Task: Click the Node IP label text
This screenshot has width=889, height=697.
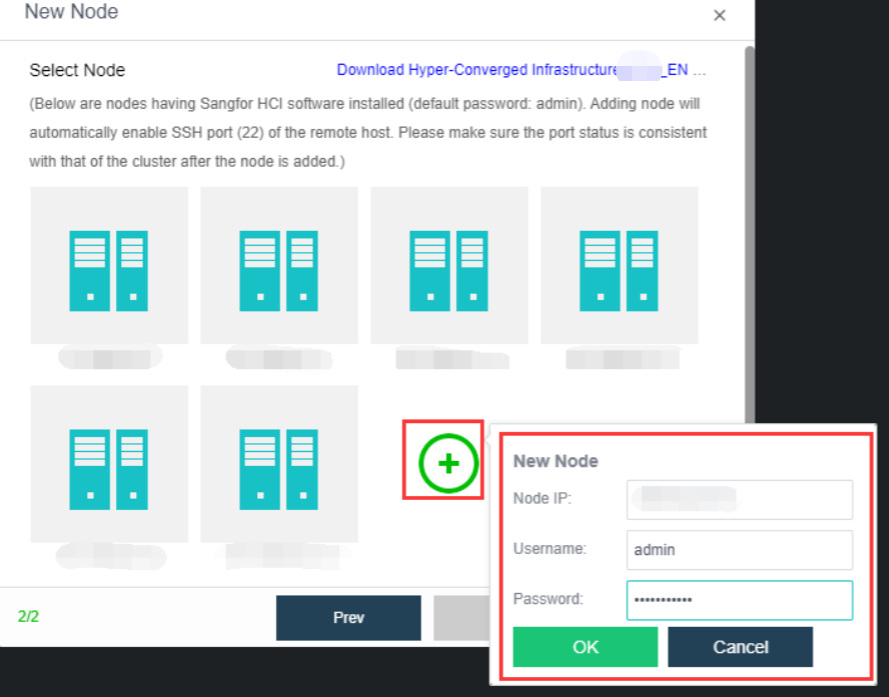Action: [x=542, y=498]
